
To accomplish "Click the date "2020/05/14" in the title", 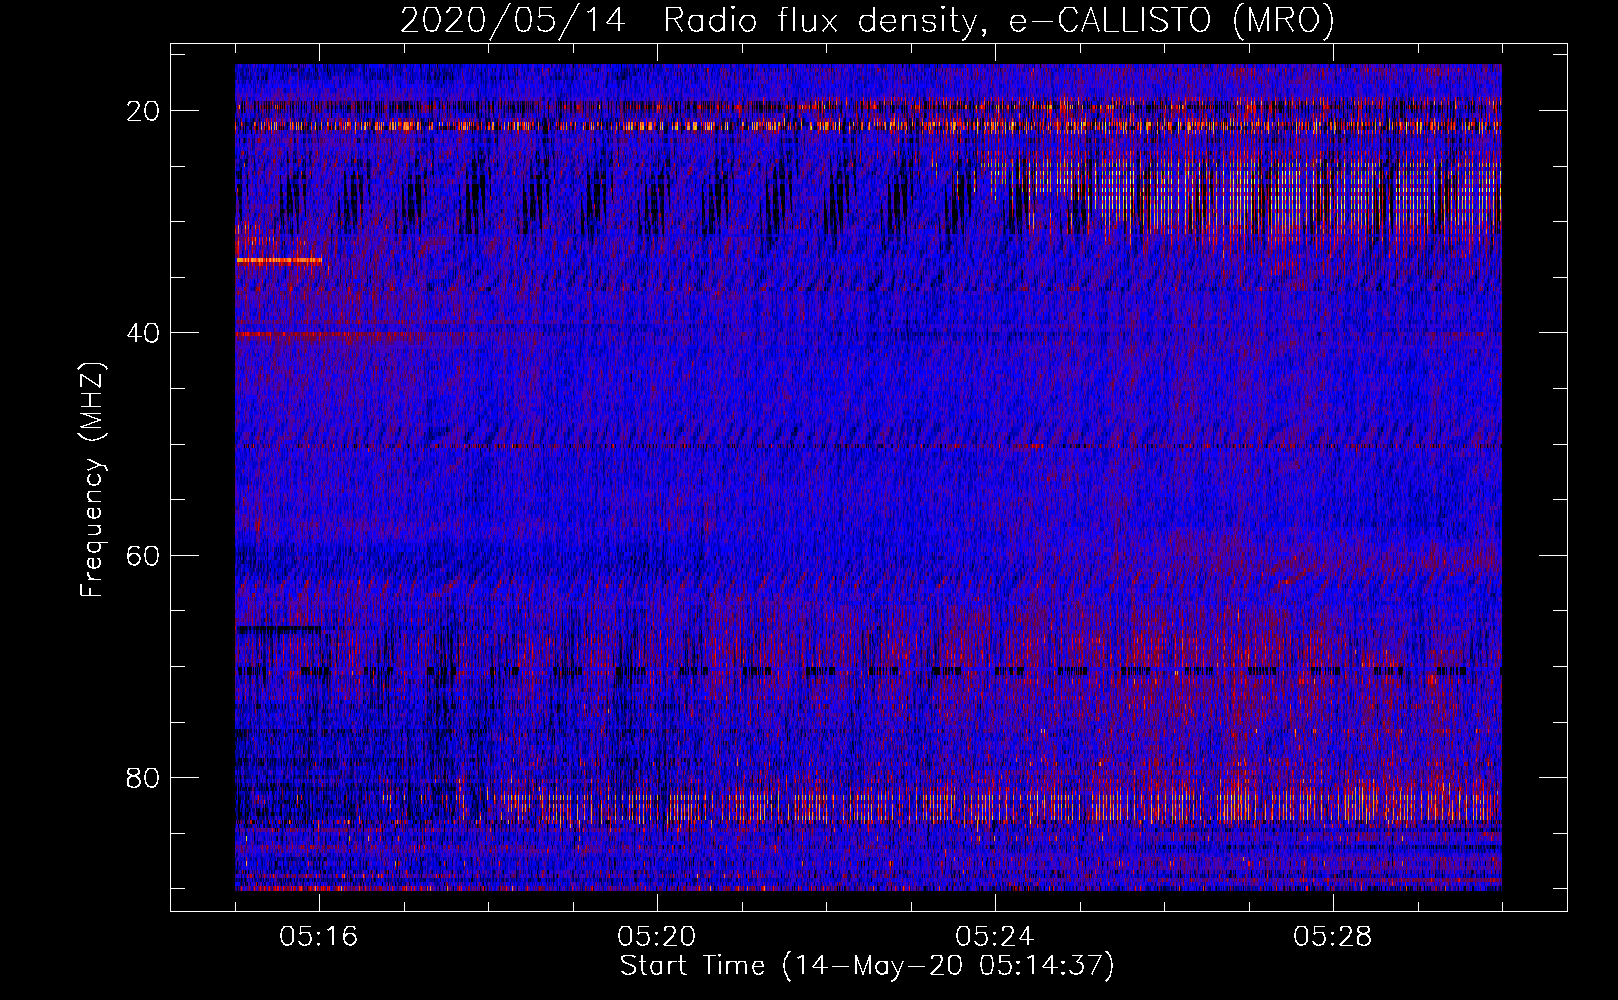I will click(x=512, y=21).
